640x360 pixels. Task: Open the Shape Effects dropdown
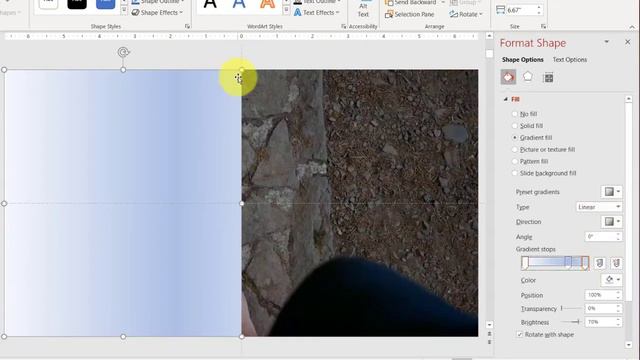(x=157, y=13)
